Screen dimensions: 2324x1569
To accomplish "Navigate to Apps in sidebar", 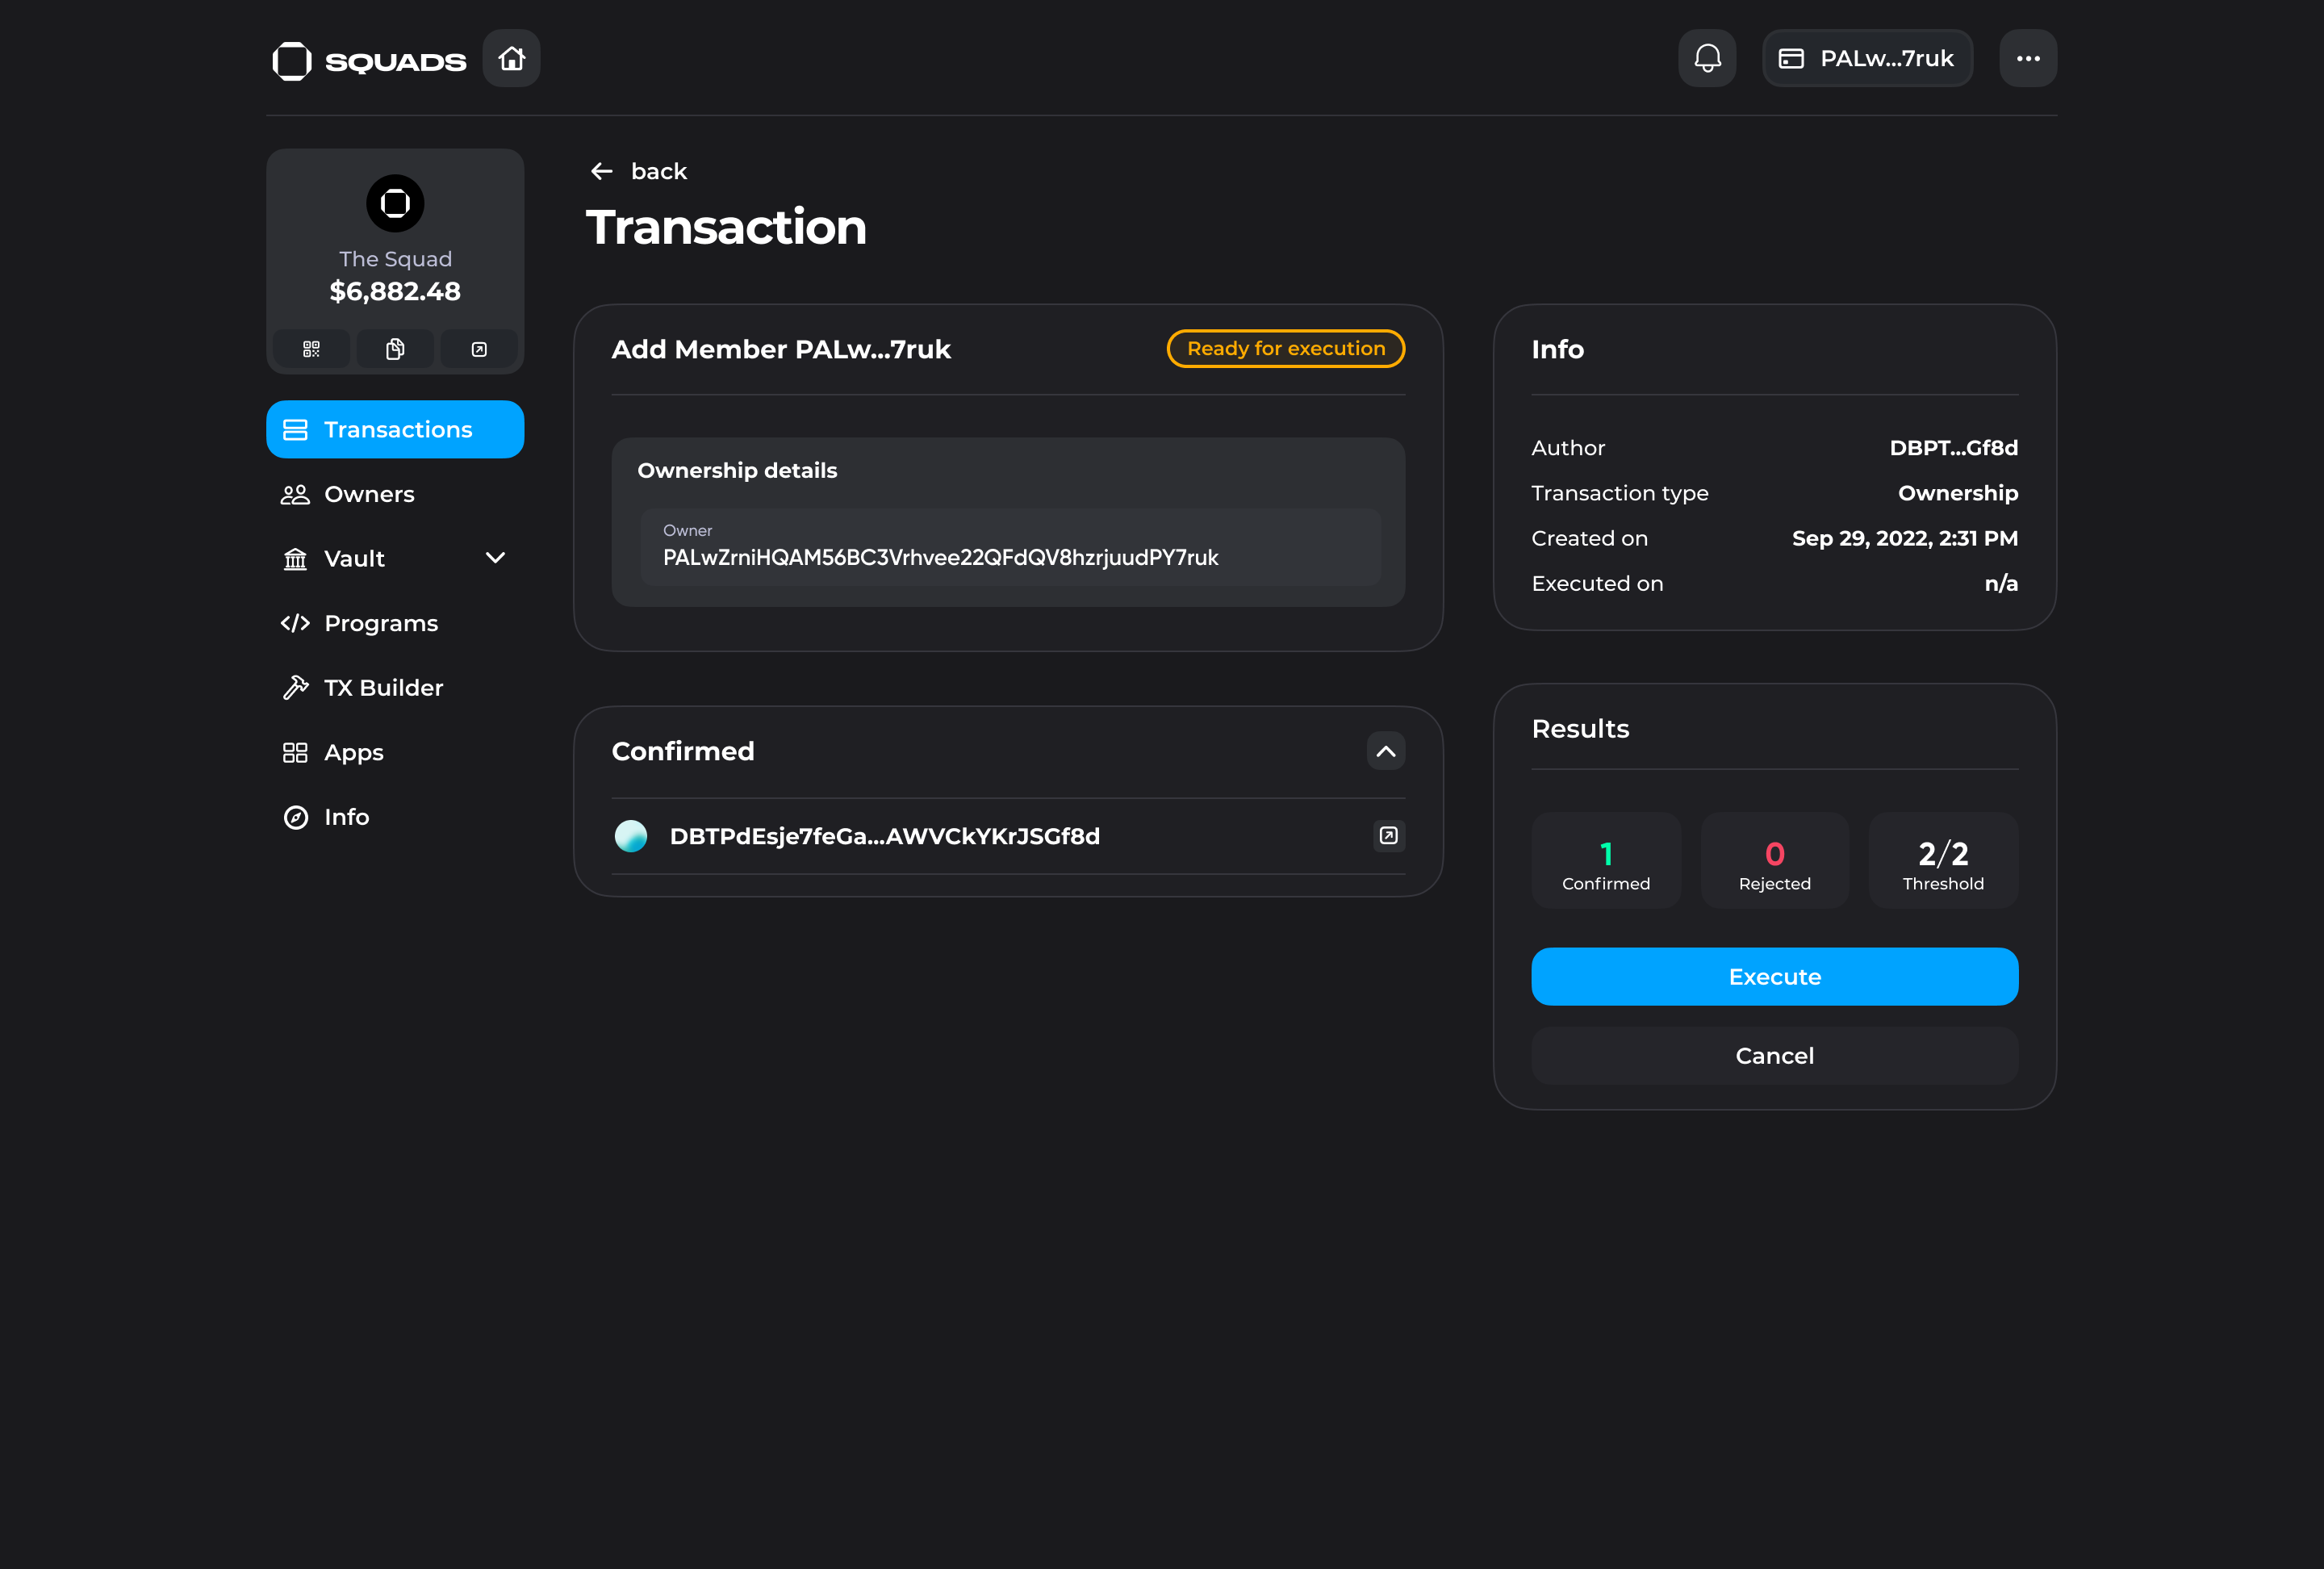I will 353,752.
